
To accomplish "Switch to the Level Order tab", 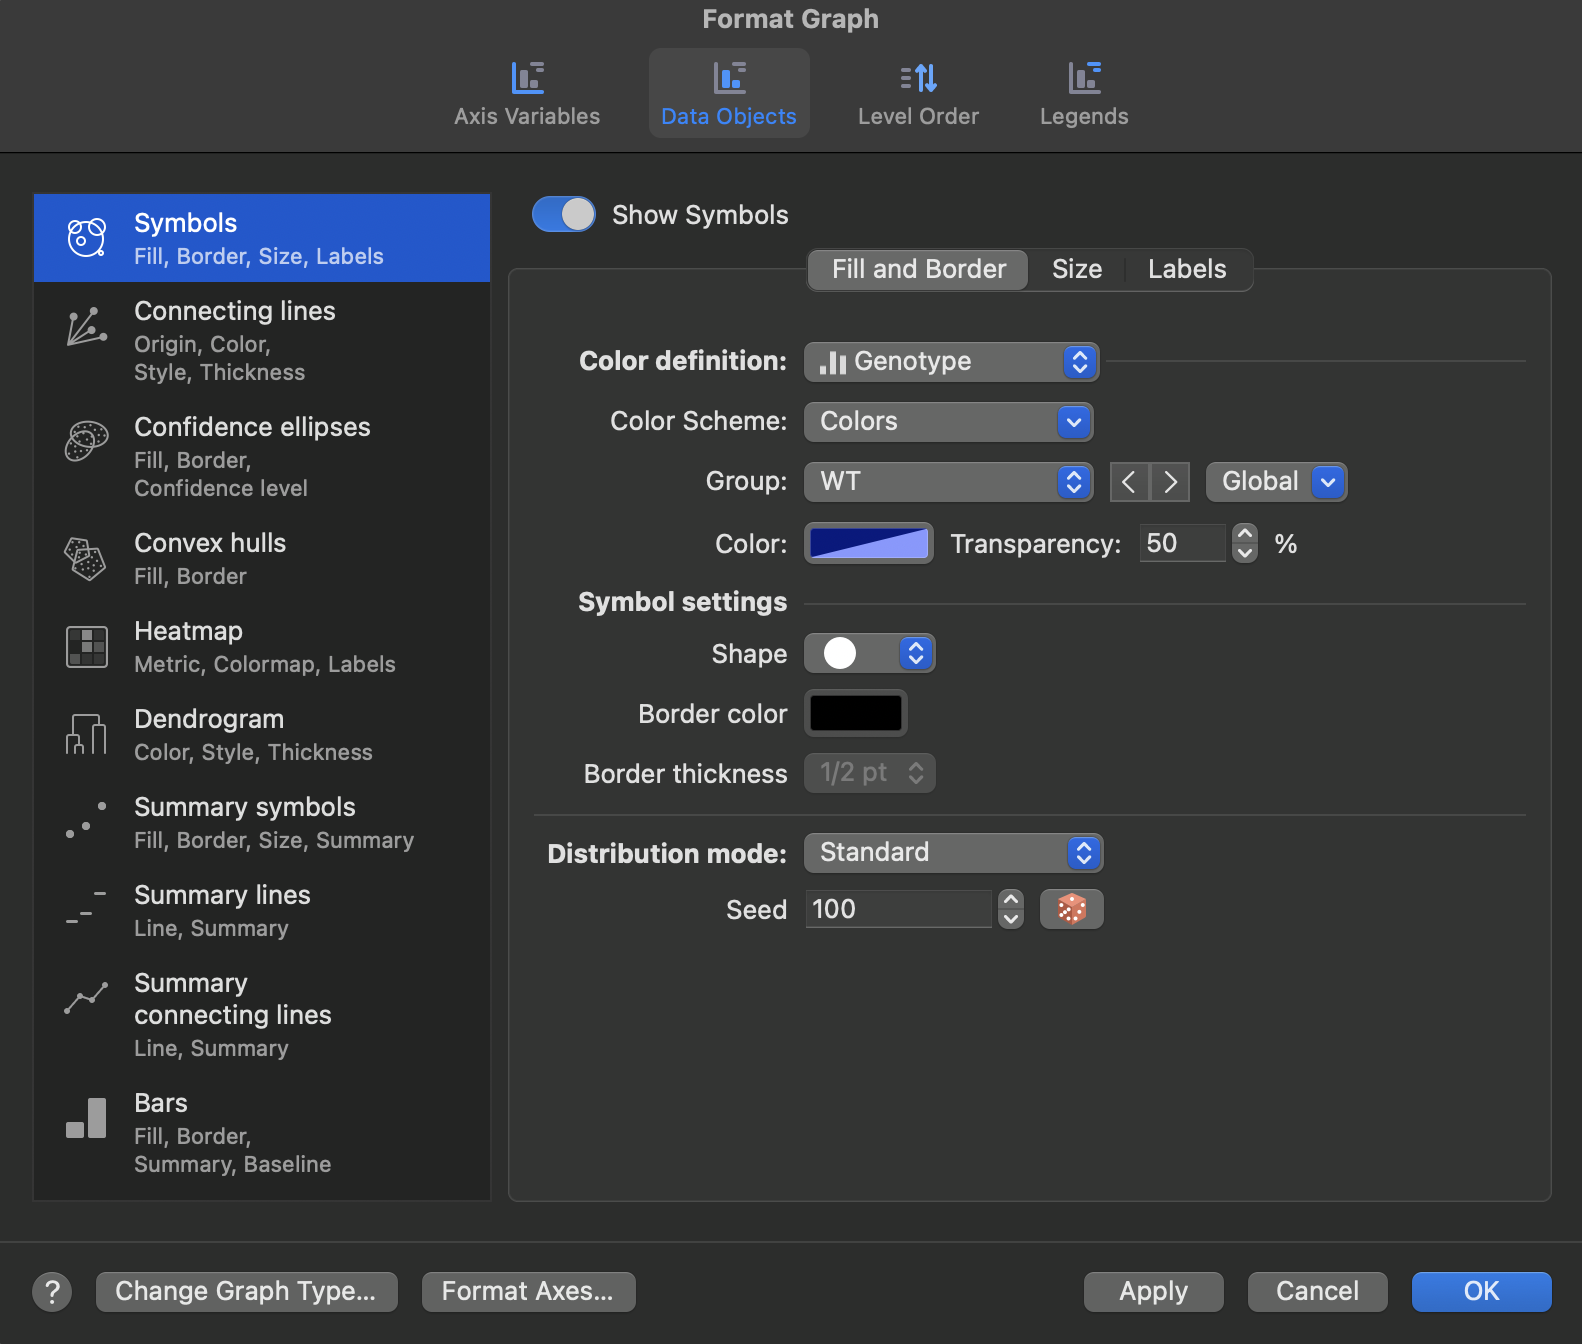I will pos(918,94).
